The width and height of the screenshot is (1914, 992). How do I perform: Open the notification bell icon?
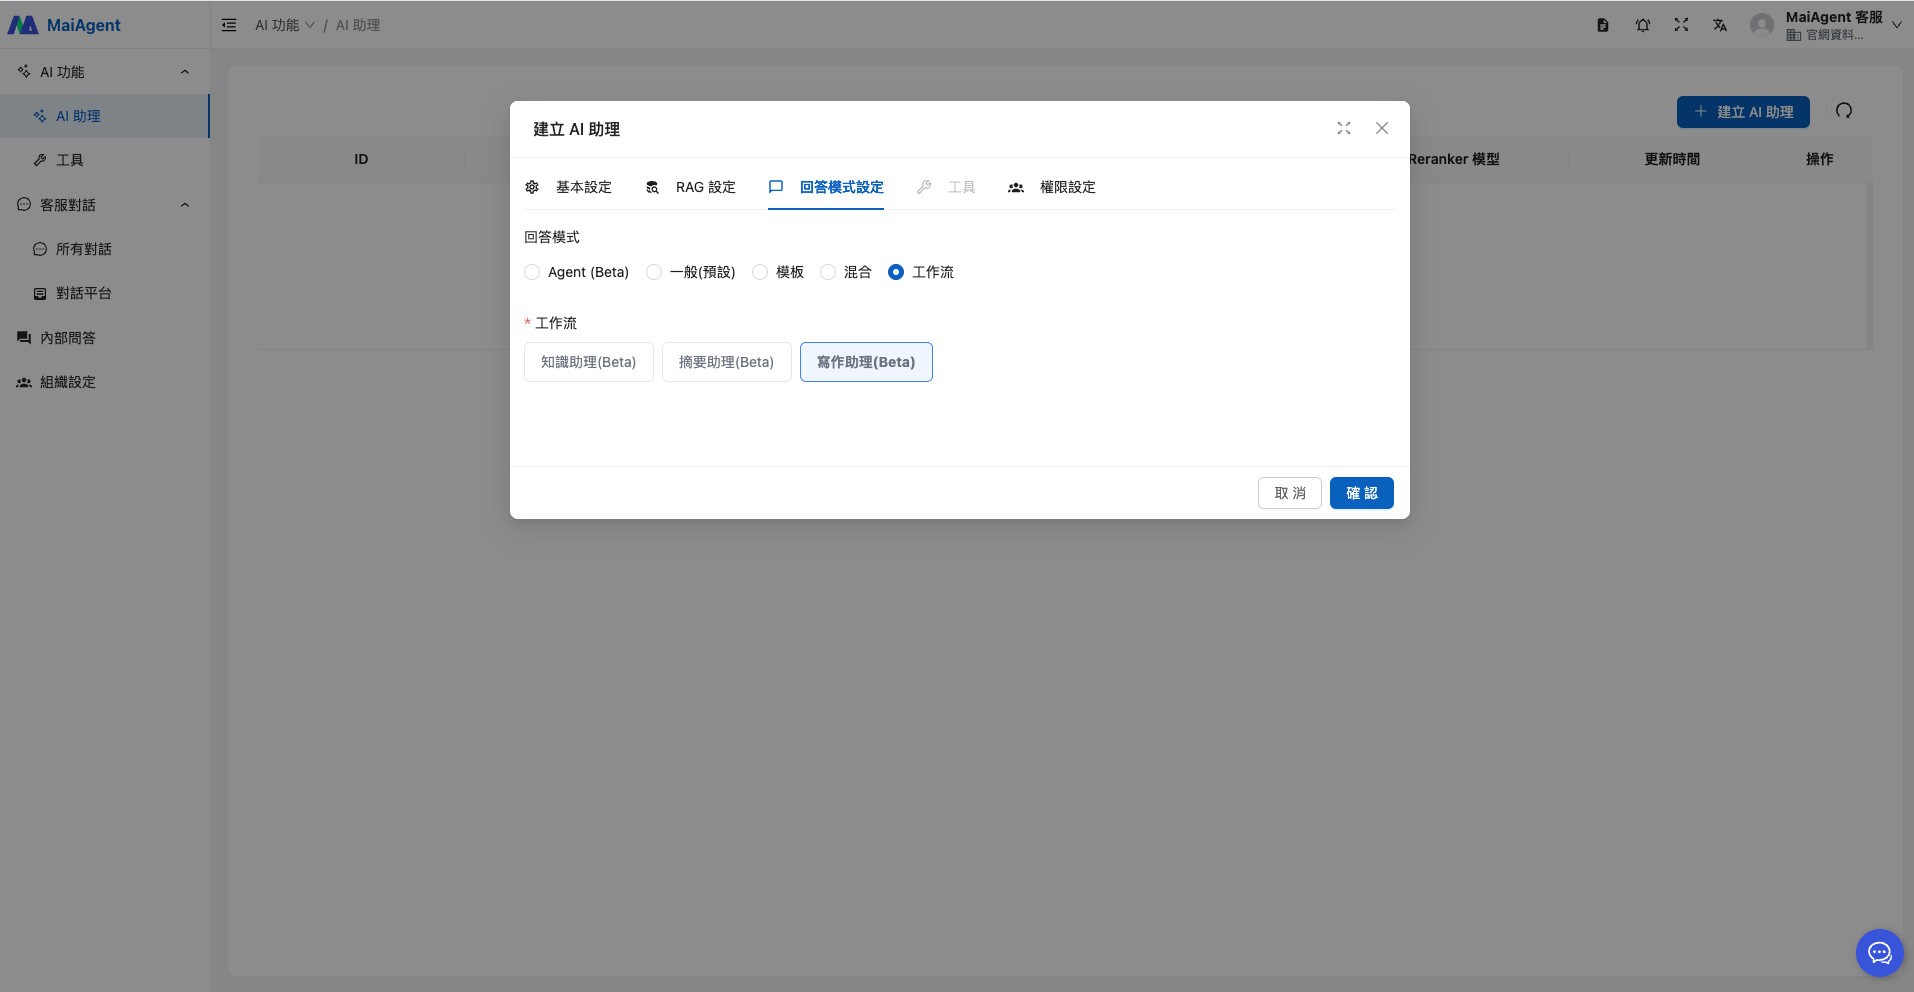[1642, 25]
